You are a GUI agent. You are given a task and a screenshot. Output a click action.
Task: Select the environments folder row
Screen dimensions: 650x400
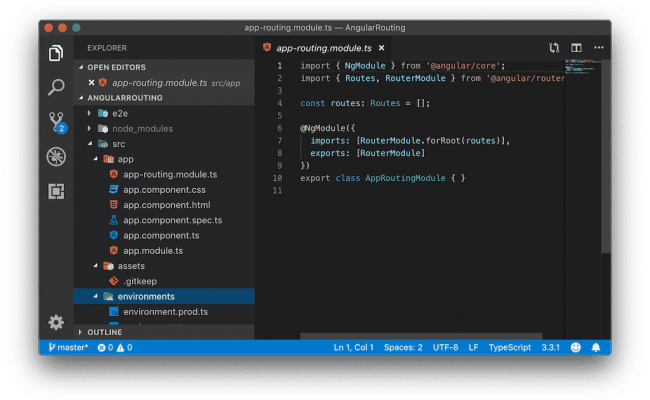164,296
